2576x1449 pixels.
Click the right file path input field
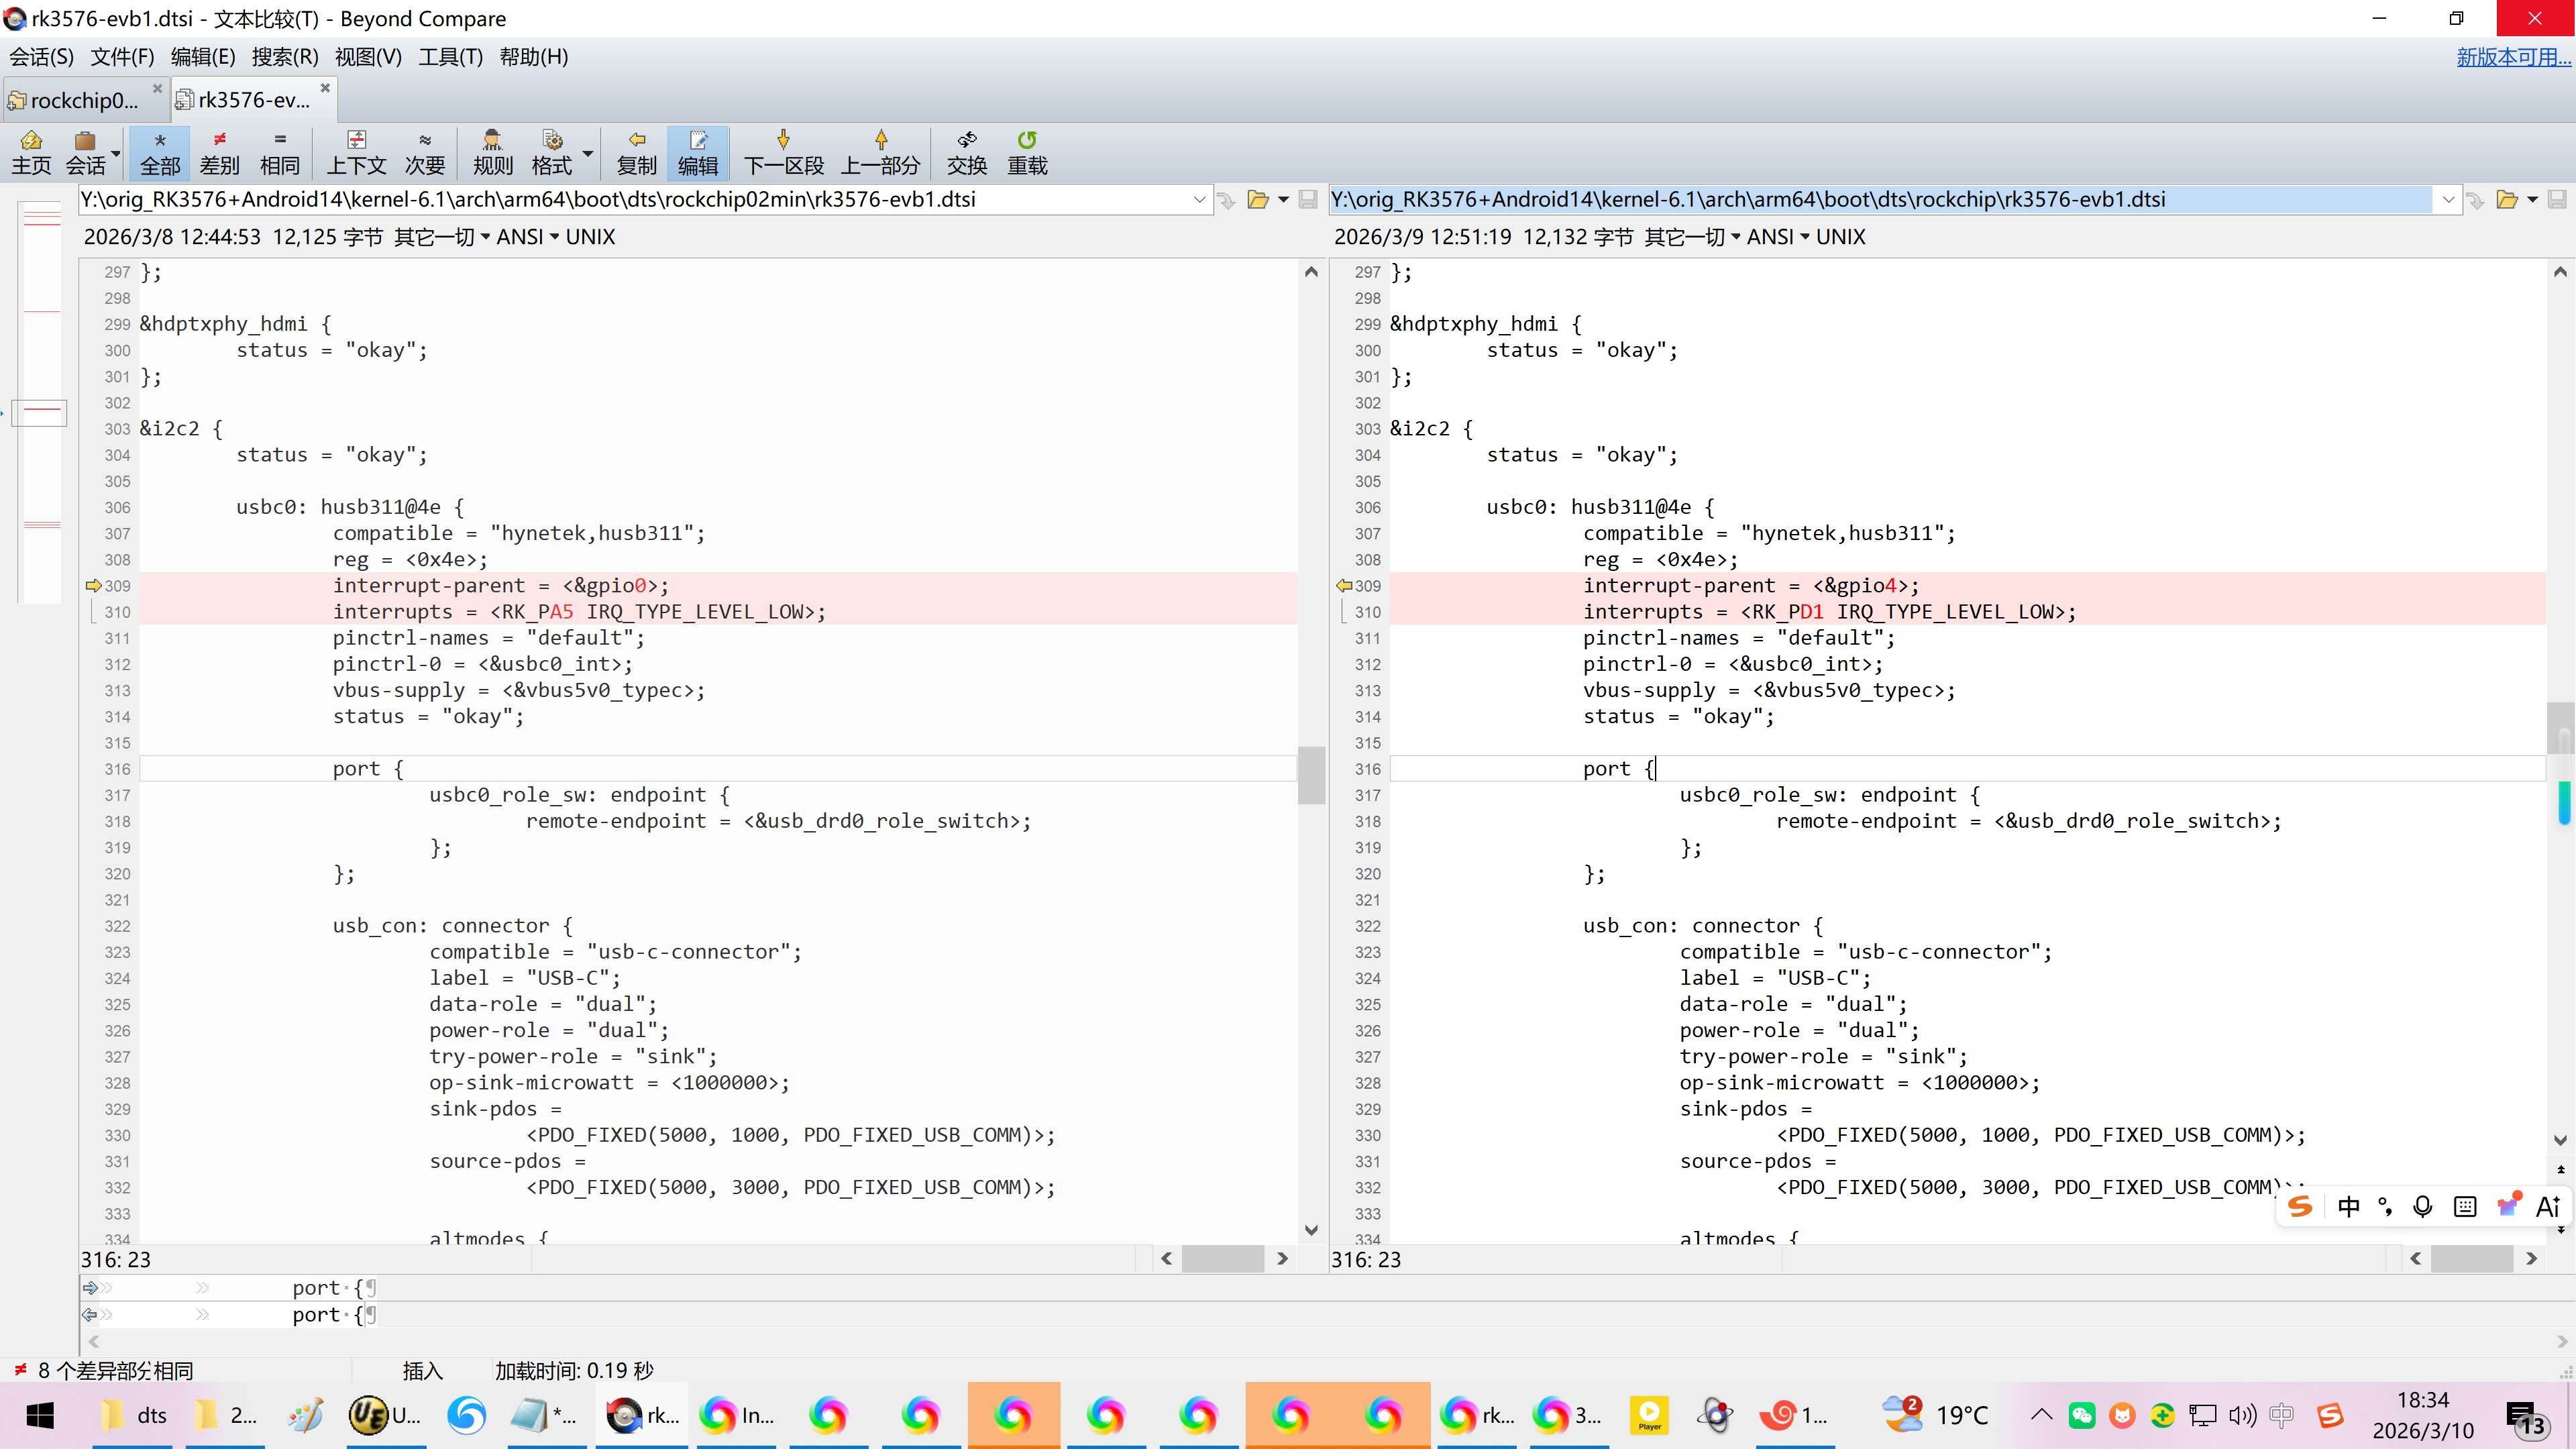click(x=1880, y=200)
